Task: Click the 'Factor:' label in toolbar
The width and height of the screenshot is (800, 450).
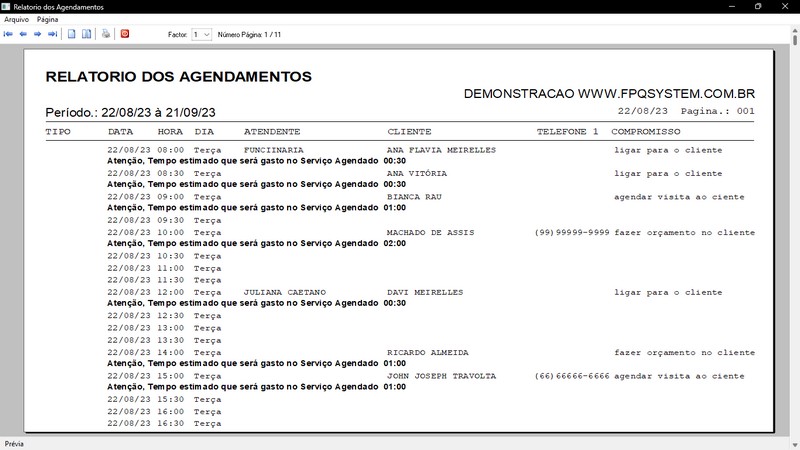Action: coord(178,35)
